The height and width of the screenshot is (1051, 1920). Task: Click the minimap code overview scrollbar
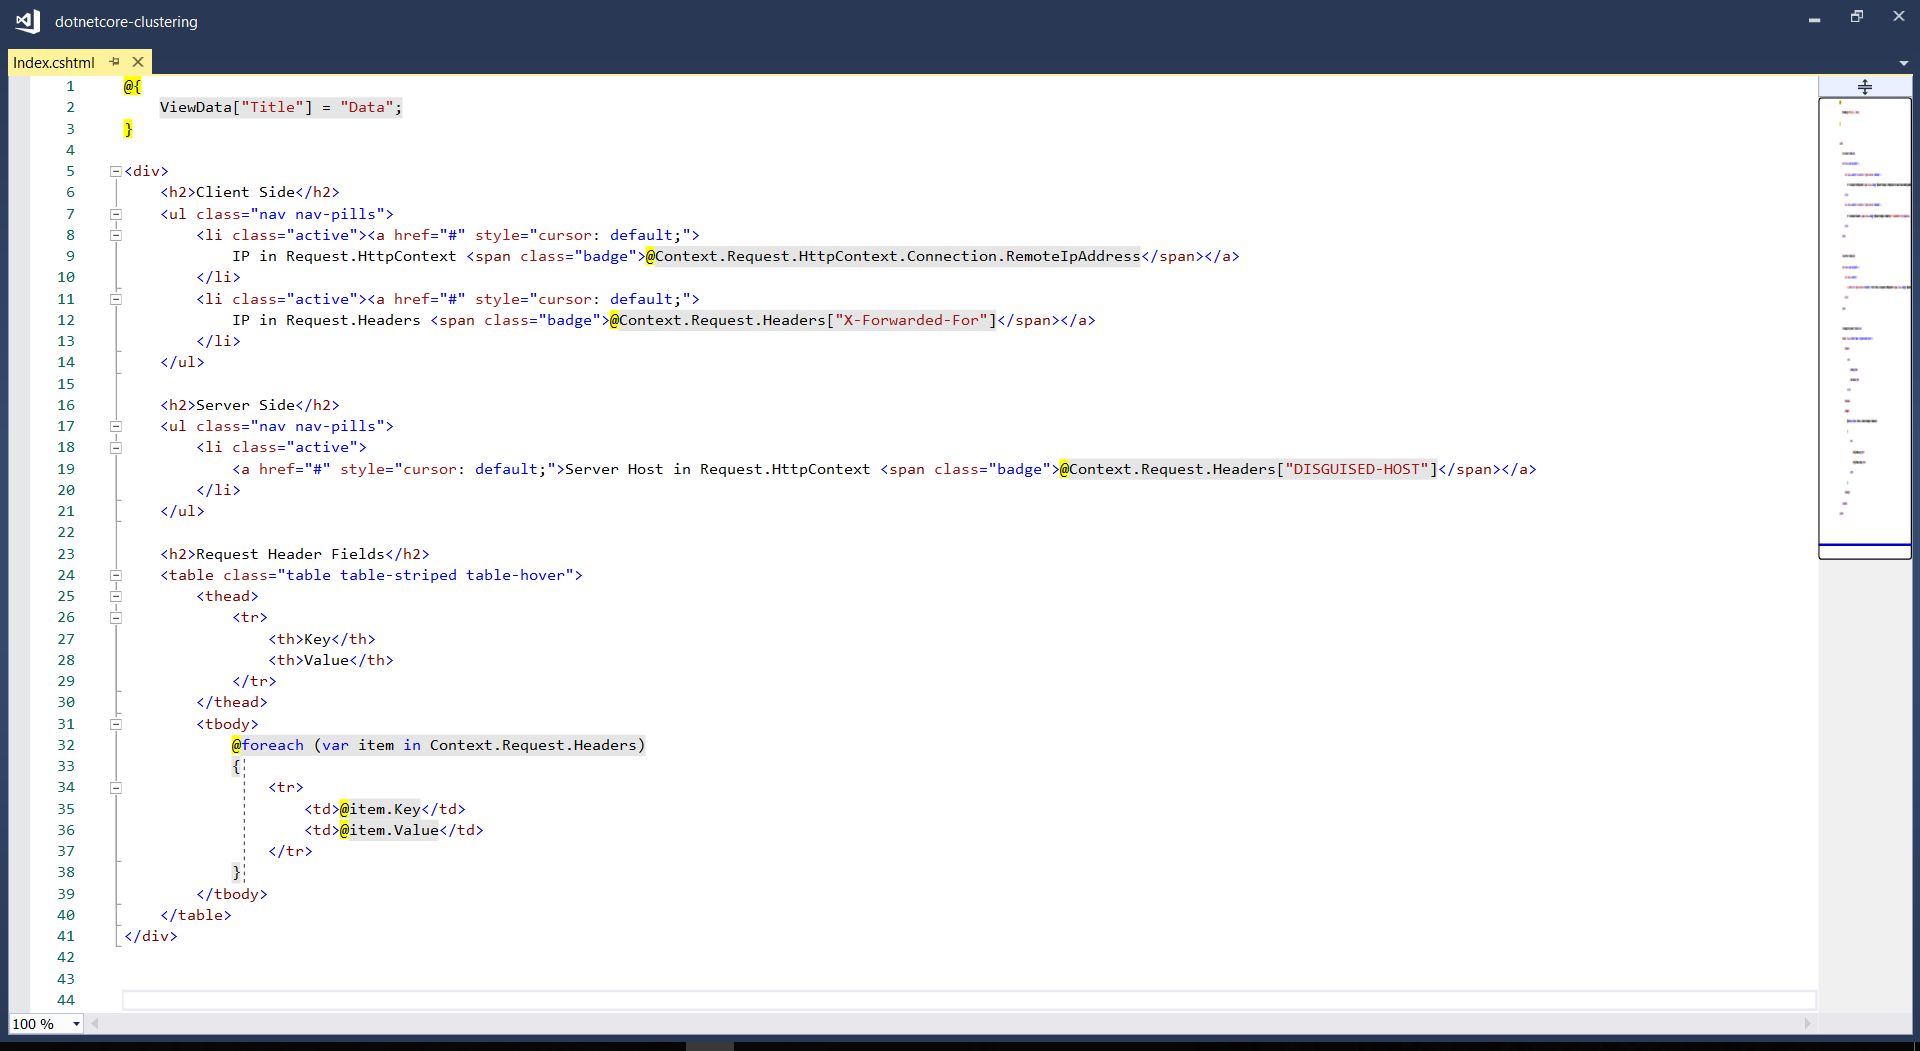(1864, 320)
